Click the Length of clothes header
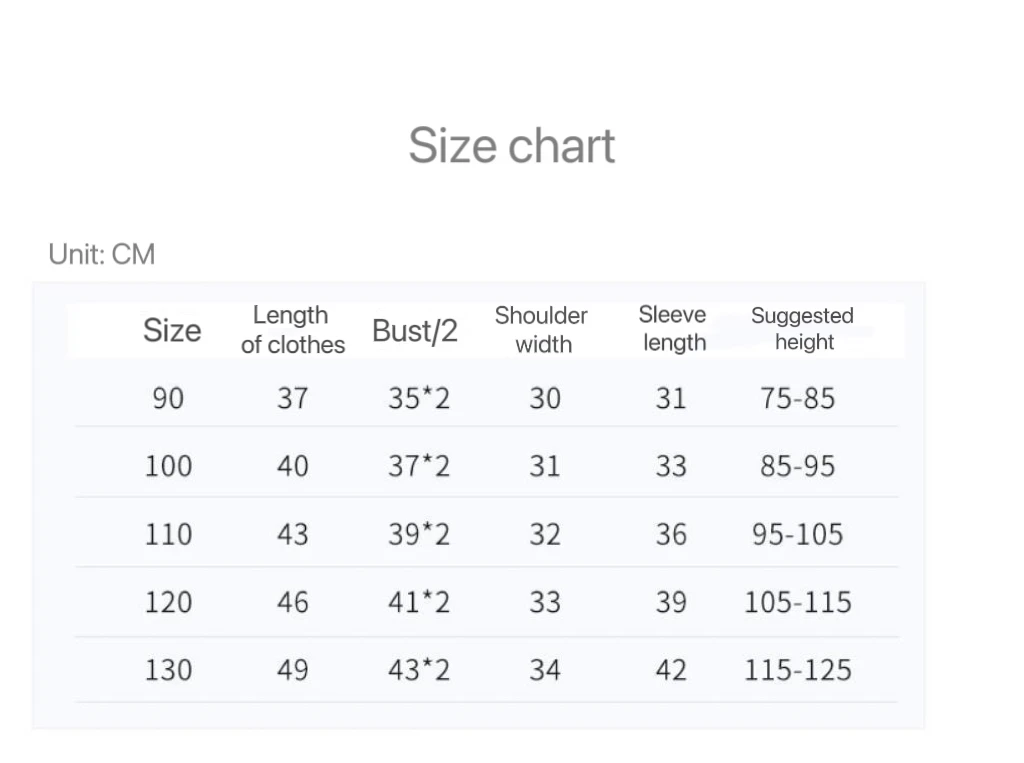Viewport: 1024px width, 763px height. tap(292, 330)
